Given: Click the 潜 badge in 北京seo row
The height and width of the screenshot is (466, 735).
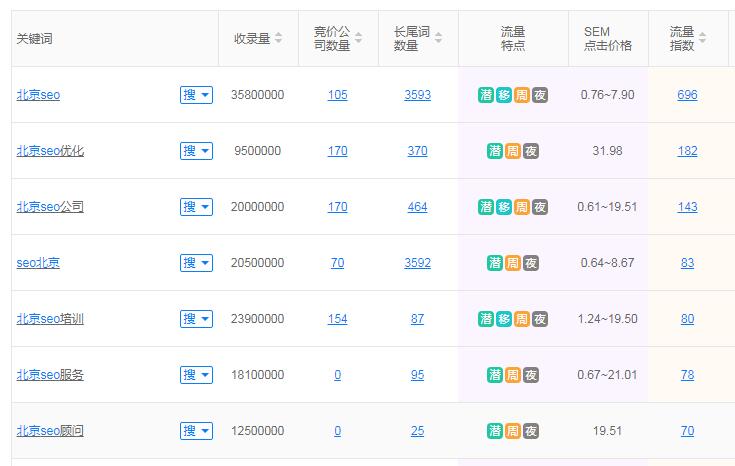Looking at the screenshot, I should 486,95.
